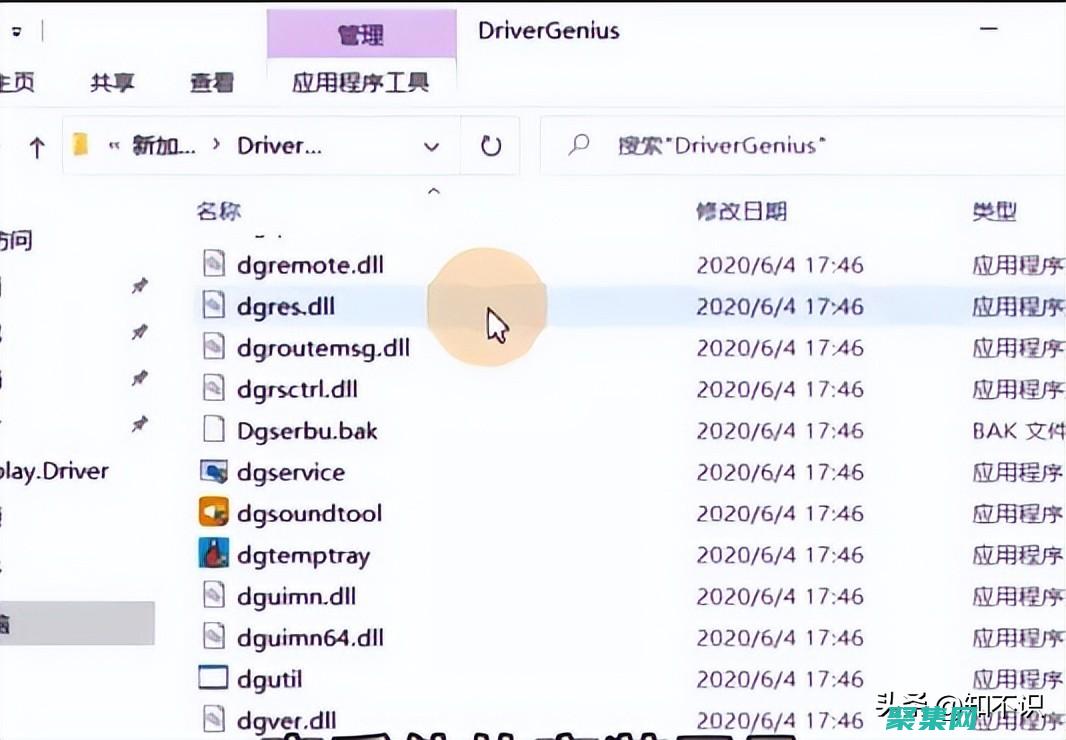Click the Dgserbu.bak file icon

pos(212,429)
